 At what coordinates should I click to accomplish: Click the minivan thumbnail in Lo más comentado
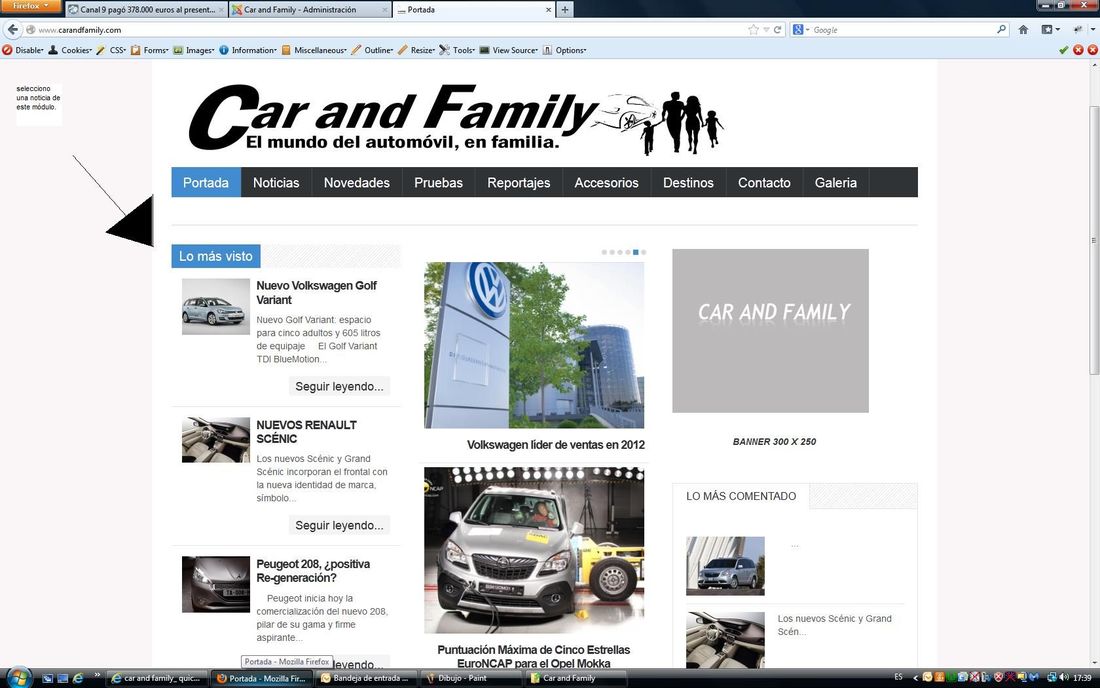point(725,566)
